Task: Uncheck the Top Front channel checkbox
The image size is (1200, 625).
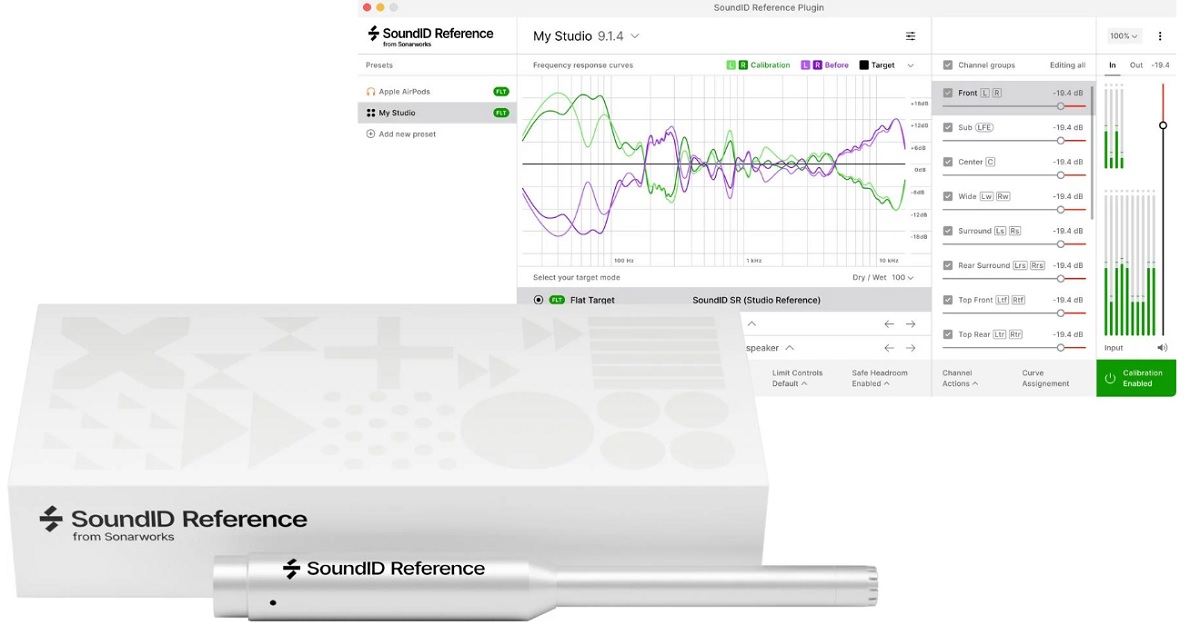Action: tap(948, 300)
